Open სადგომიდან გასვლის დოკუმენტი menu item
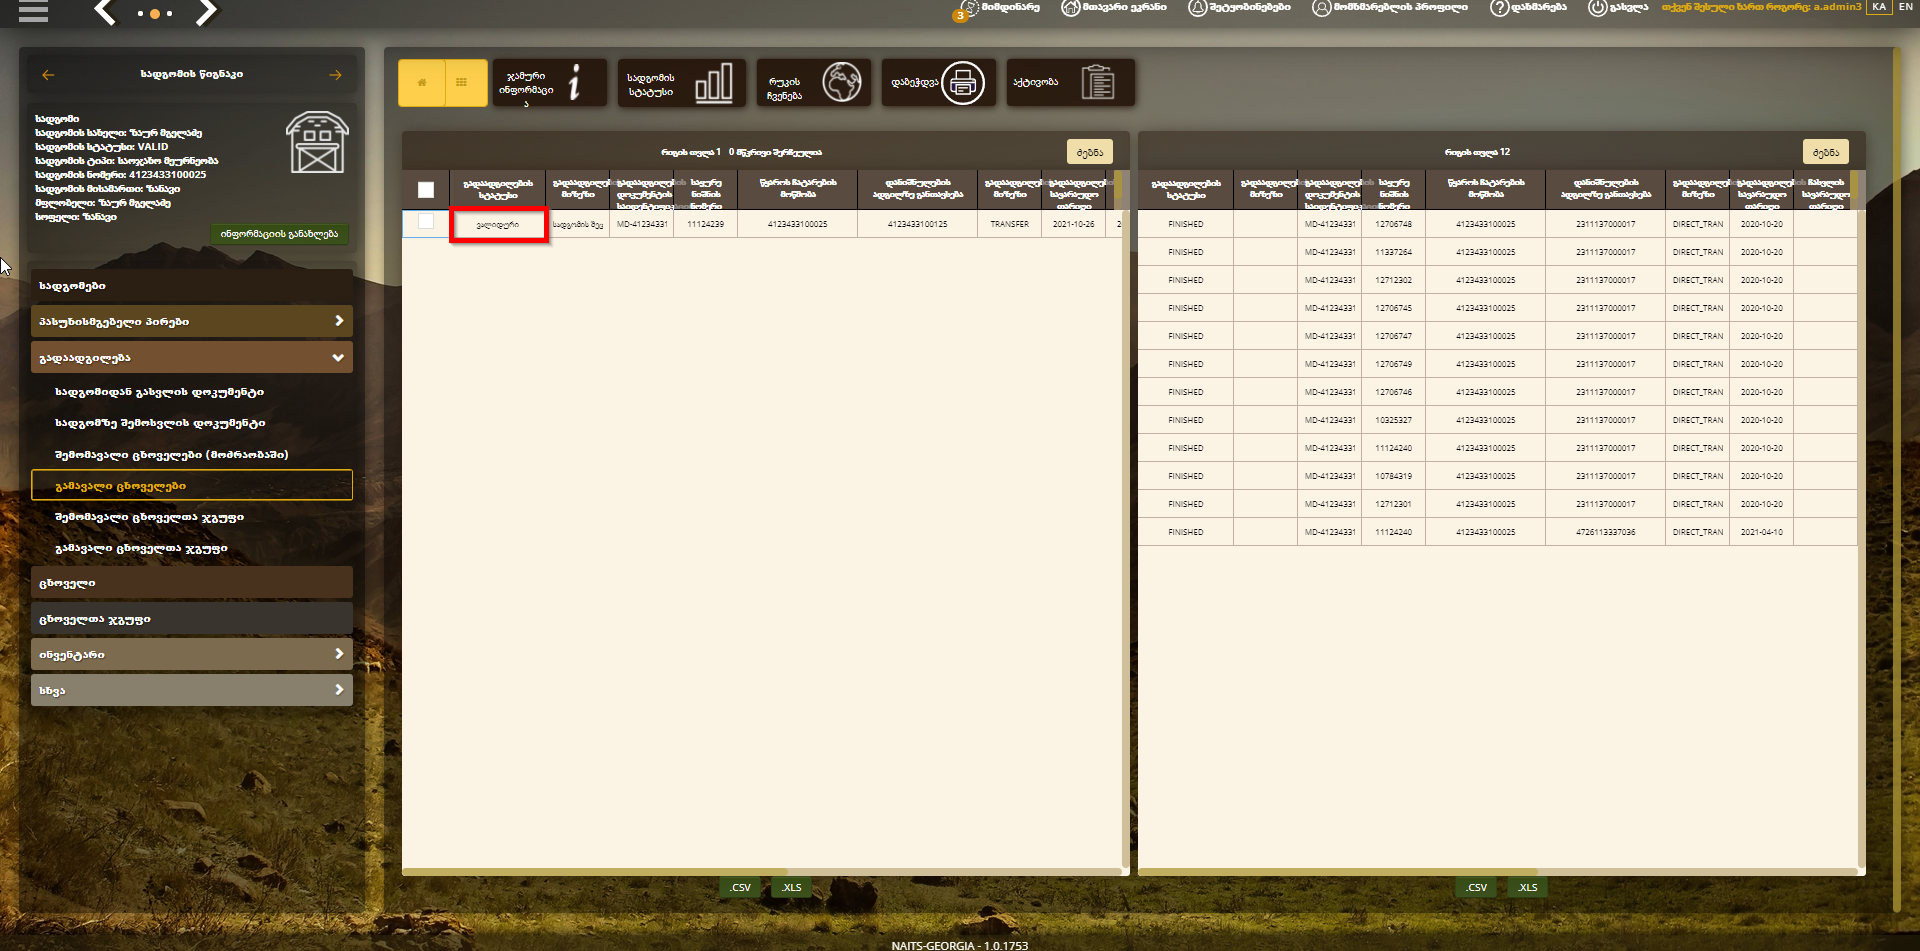Screen dimensions: 1920x951 (x=160, y=392)
